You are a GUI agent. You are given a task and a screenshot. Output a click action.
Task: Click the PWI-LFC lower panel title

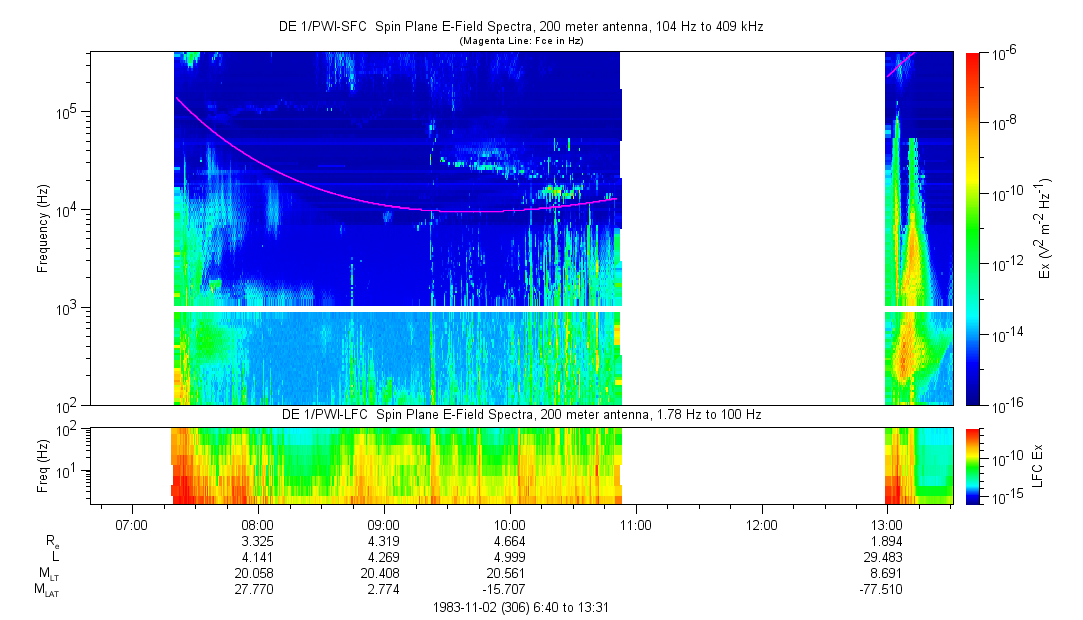coord(520,414)
